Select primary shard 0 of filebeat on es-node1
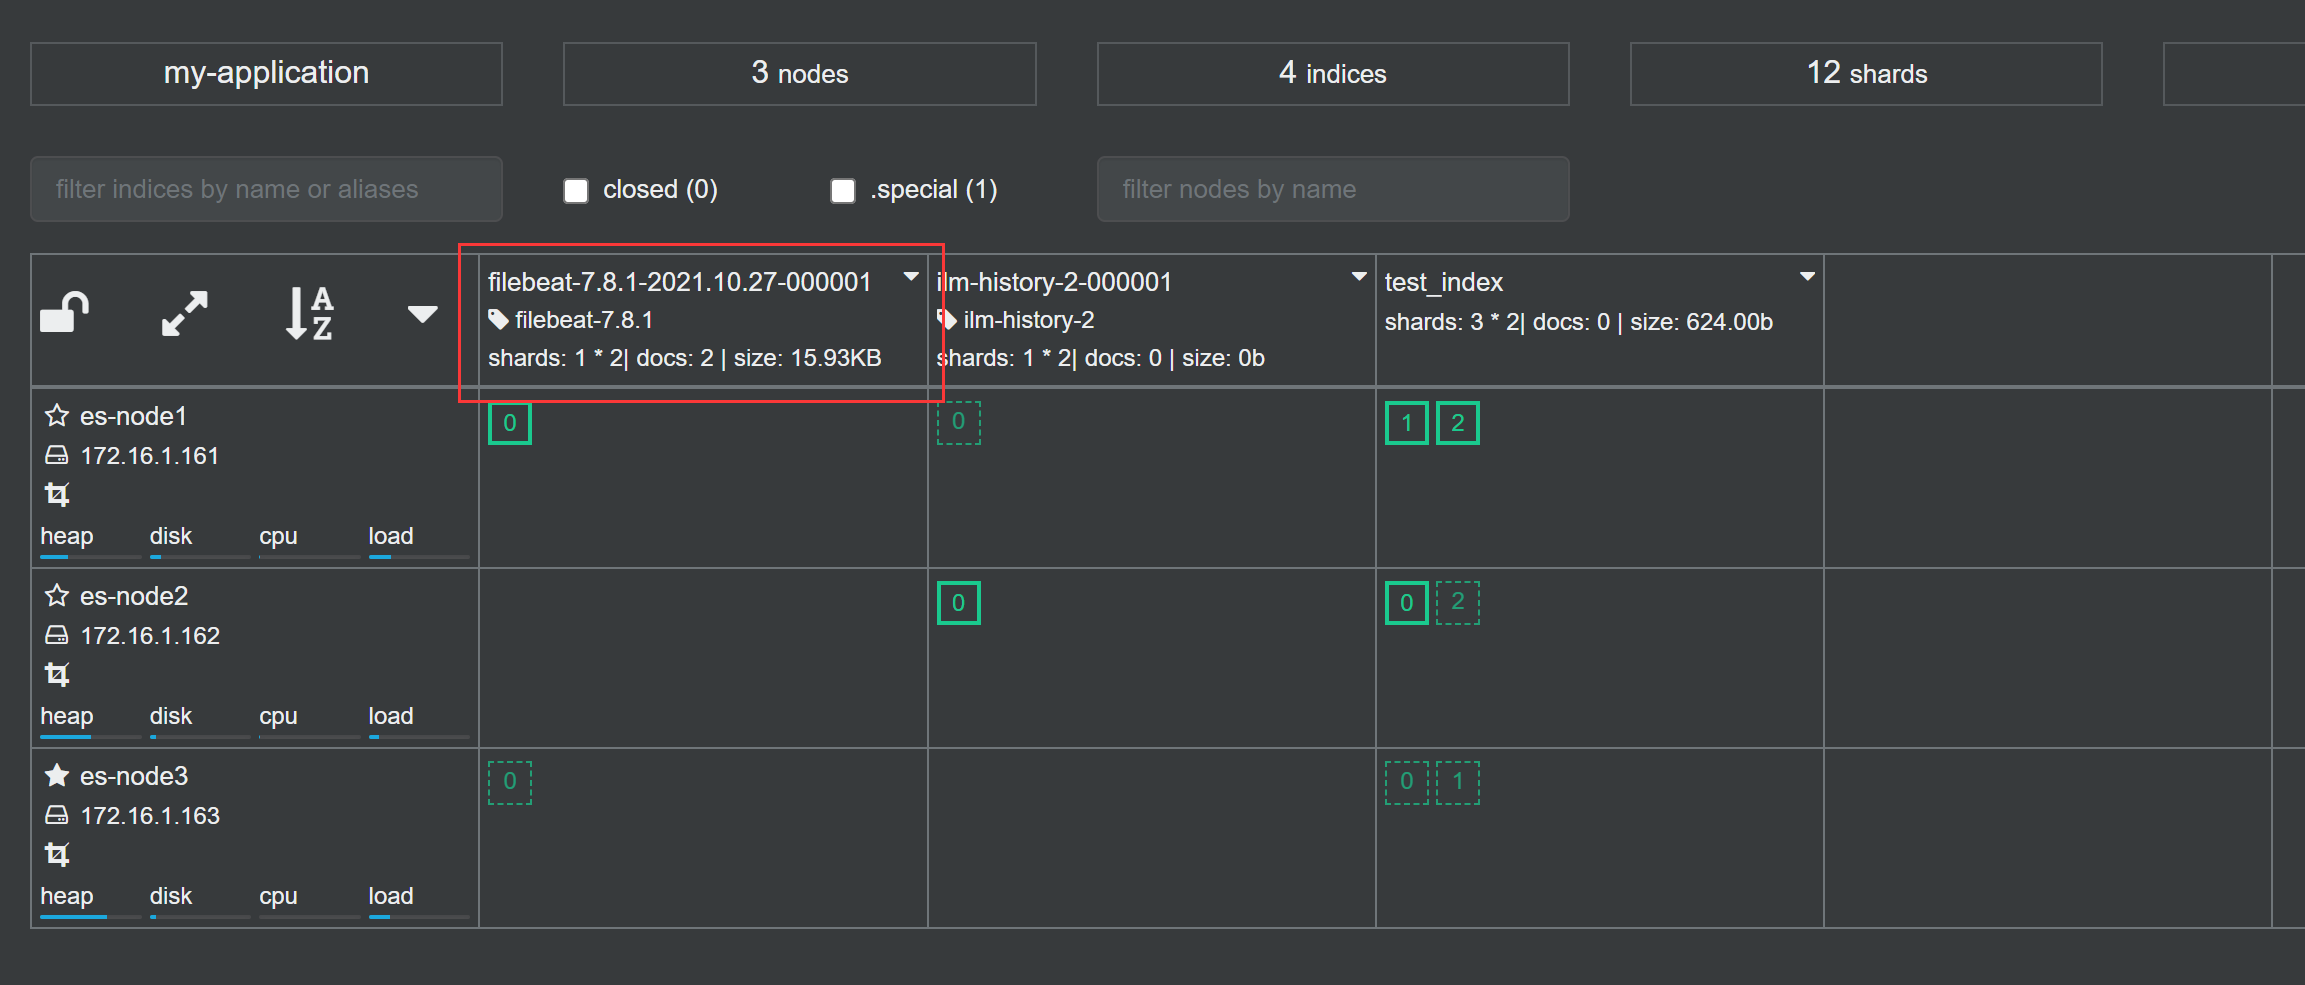This screenshot has height=985, width=2305. (x=510, y=423)
